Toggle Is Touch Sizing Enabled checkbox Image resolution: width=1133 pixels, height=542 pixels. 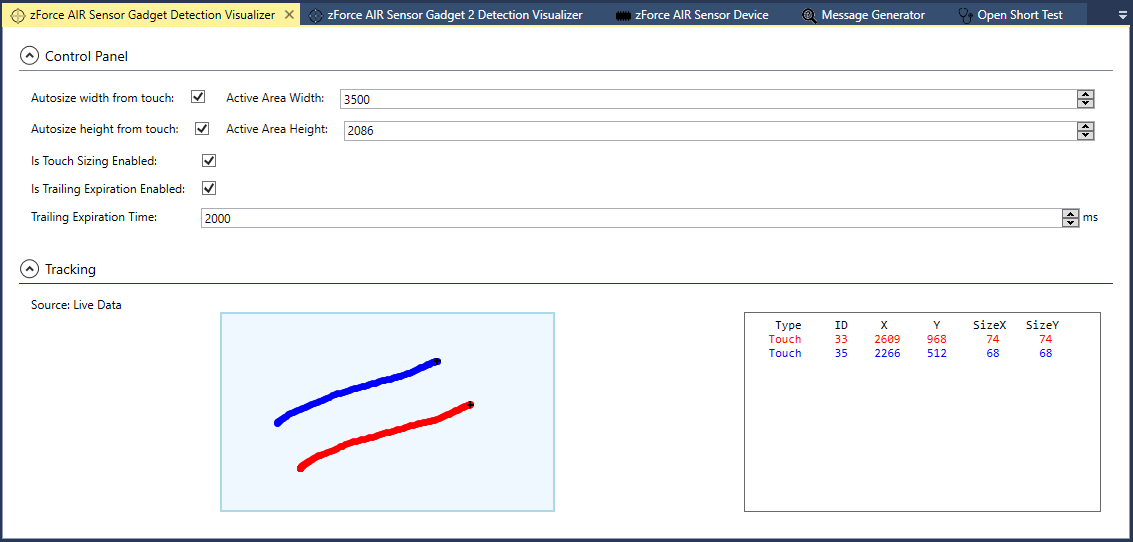click(209, 160)
